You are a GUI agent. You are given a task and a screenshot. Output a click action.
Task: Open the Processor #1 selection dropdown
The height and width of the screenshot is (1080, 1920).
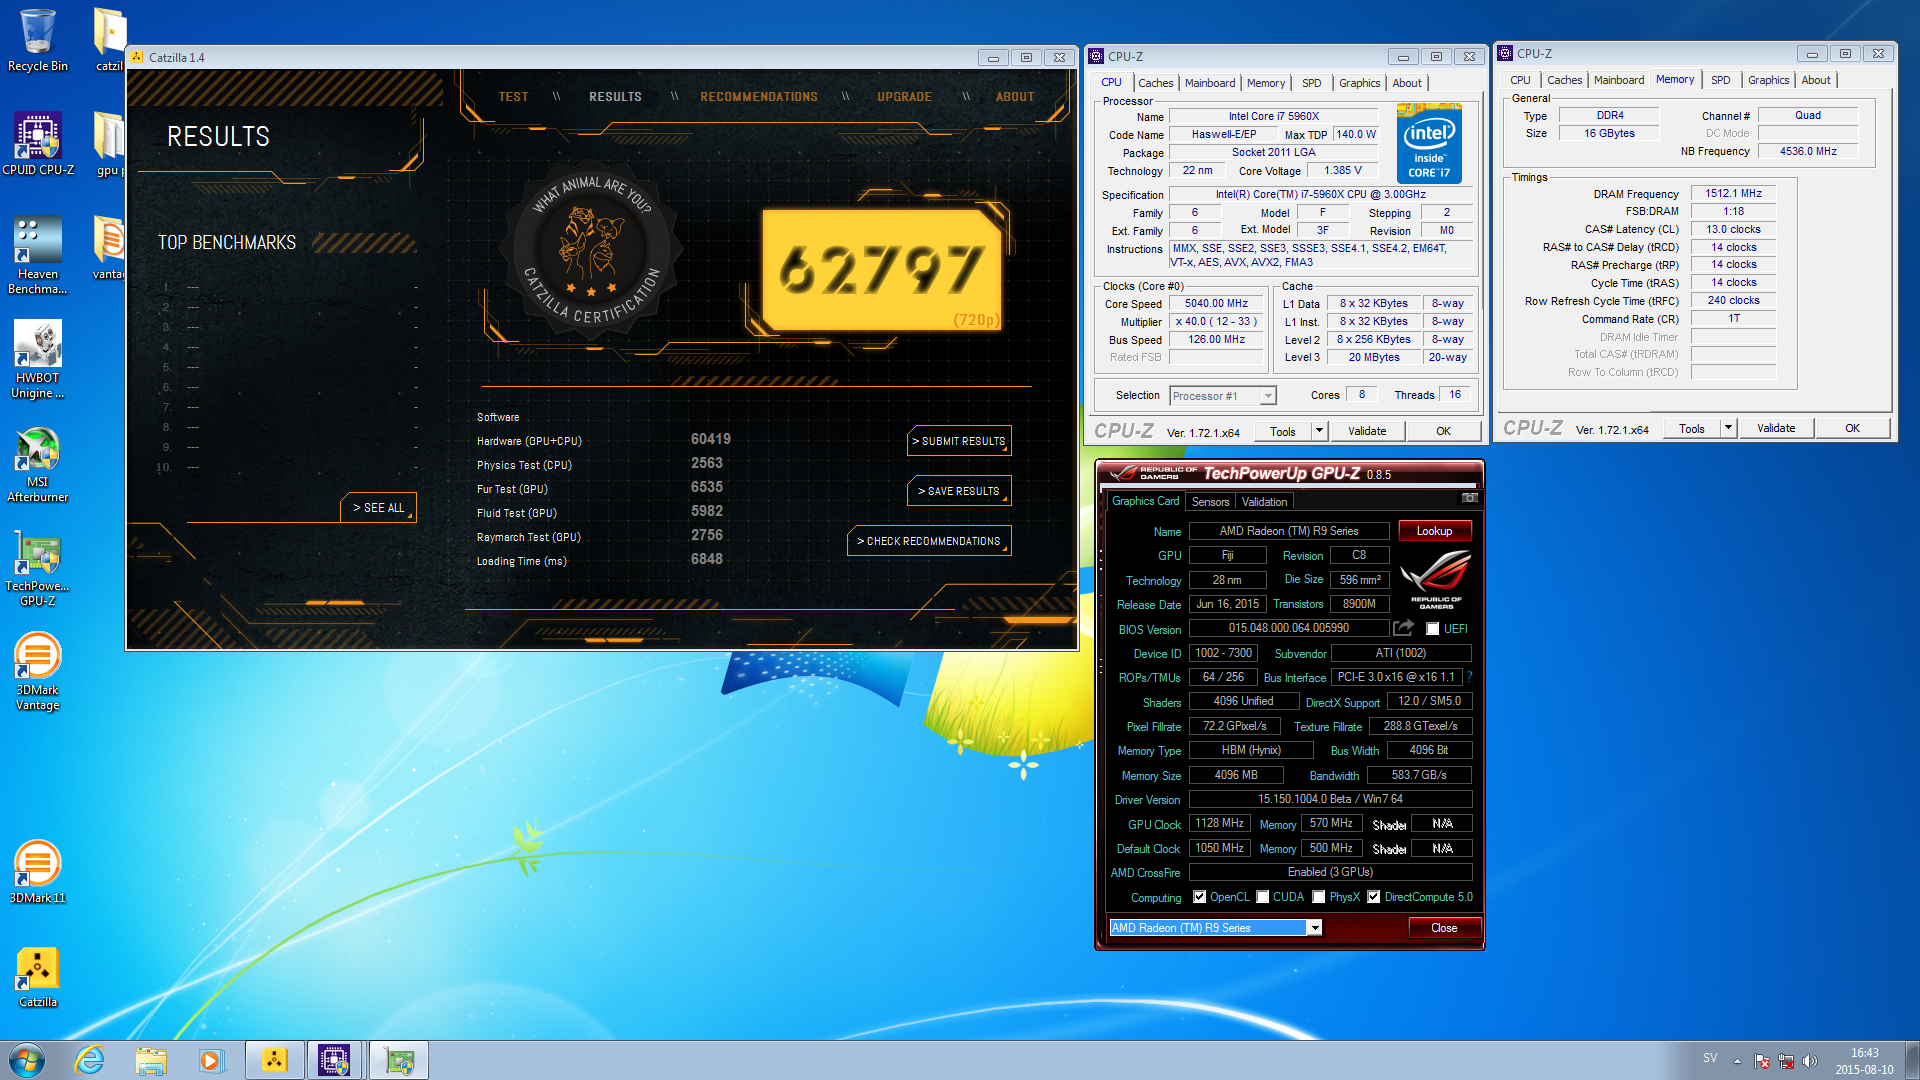pyautogui.click(x=1223, y=396)
